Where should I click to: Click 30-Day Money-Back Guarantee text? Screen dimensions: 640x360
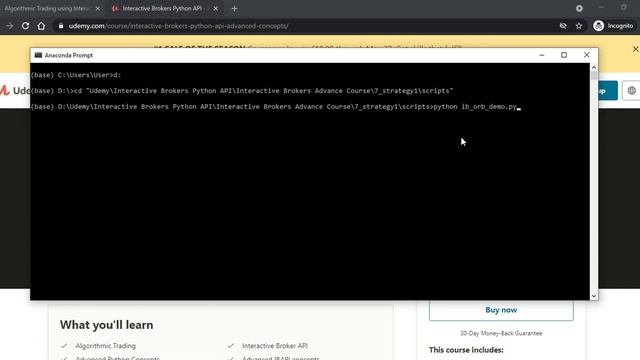501,333
